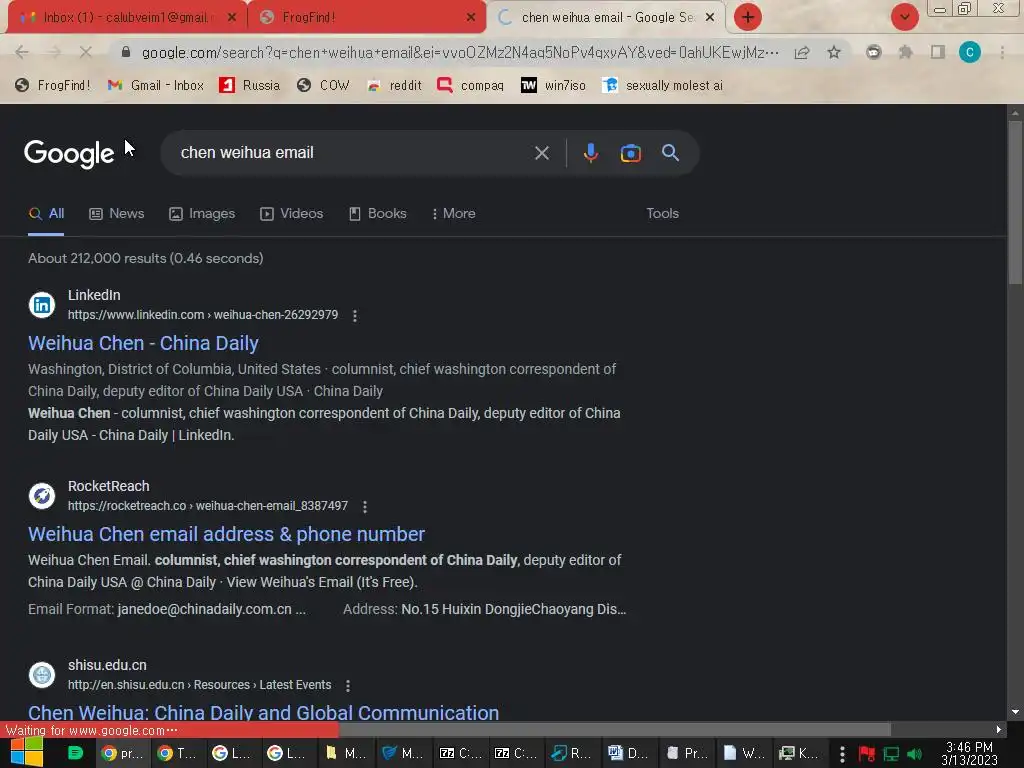
Task: Open the green chat app in the taskbar
Action: click(75, 753)
